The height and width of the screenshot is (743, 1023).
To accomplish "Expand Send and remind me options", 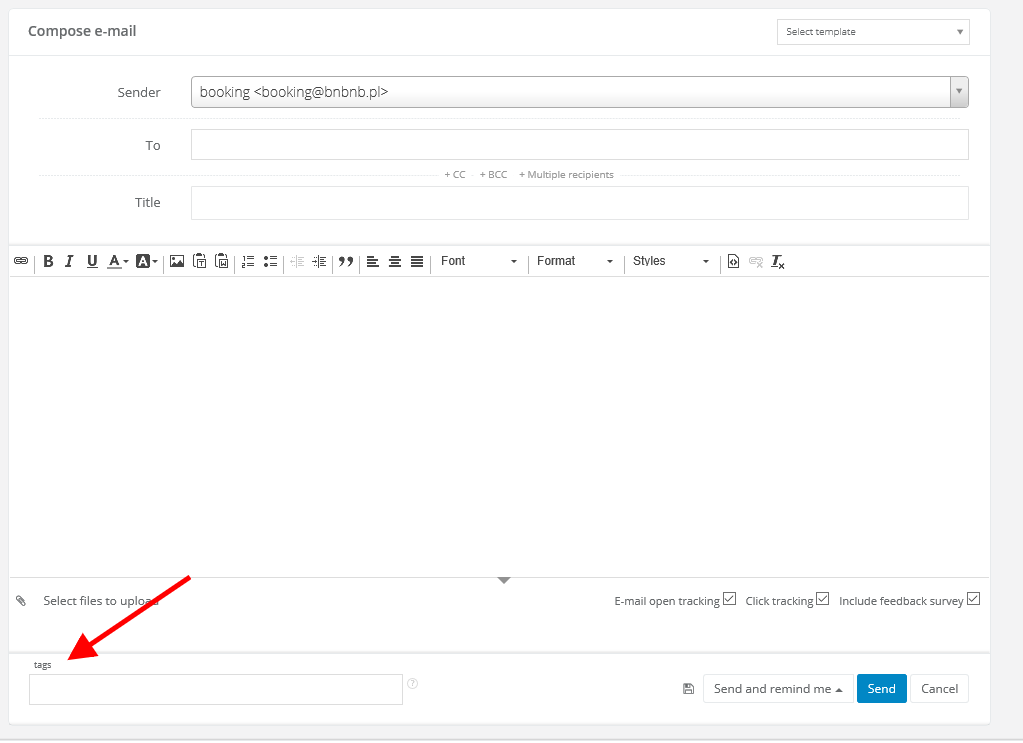I will pos(778,688).
